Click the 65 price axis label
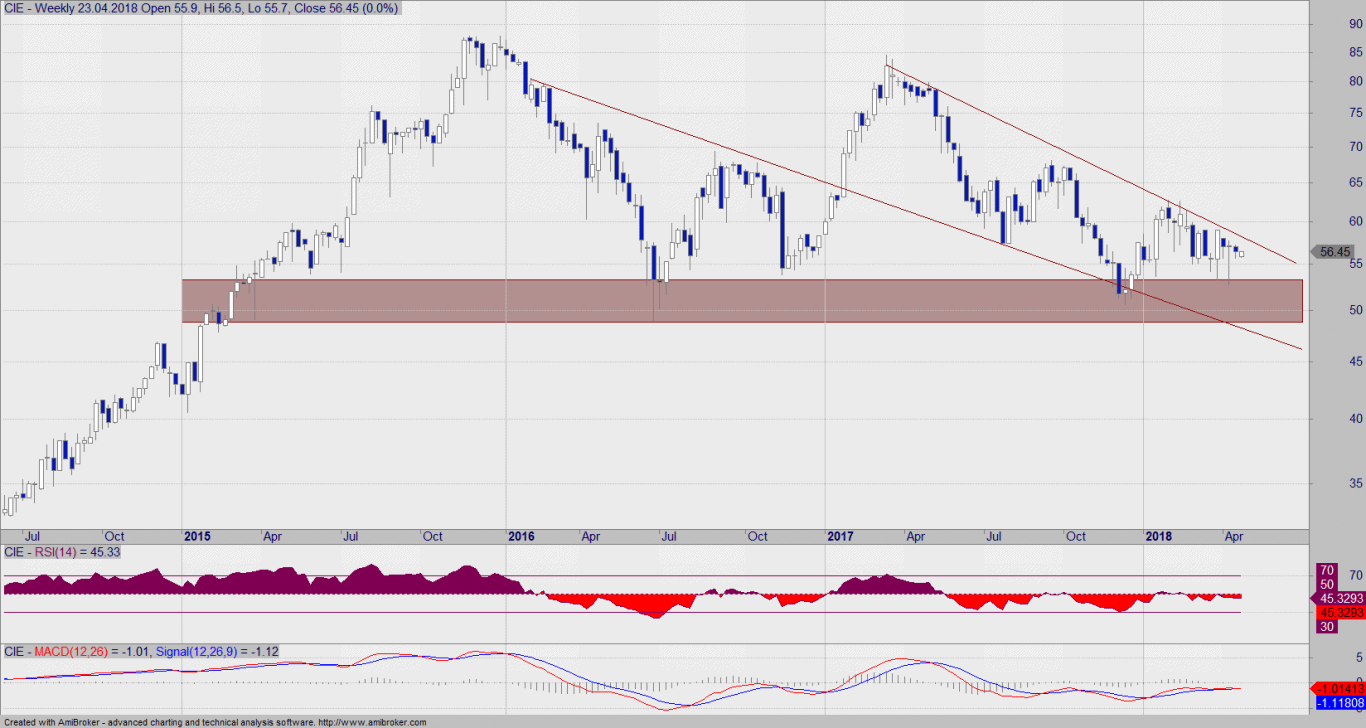Screen dimensions: 1366x728 (x=1357, y=182)
